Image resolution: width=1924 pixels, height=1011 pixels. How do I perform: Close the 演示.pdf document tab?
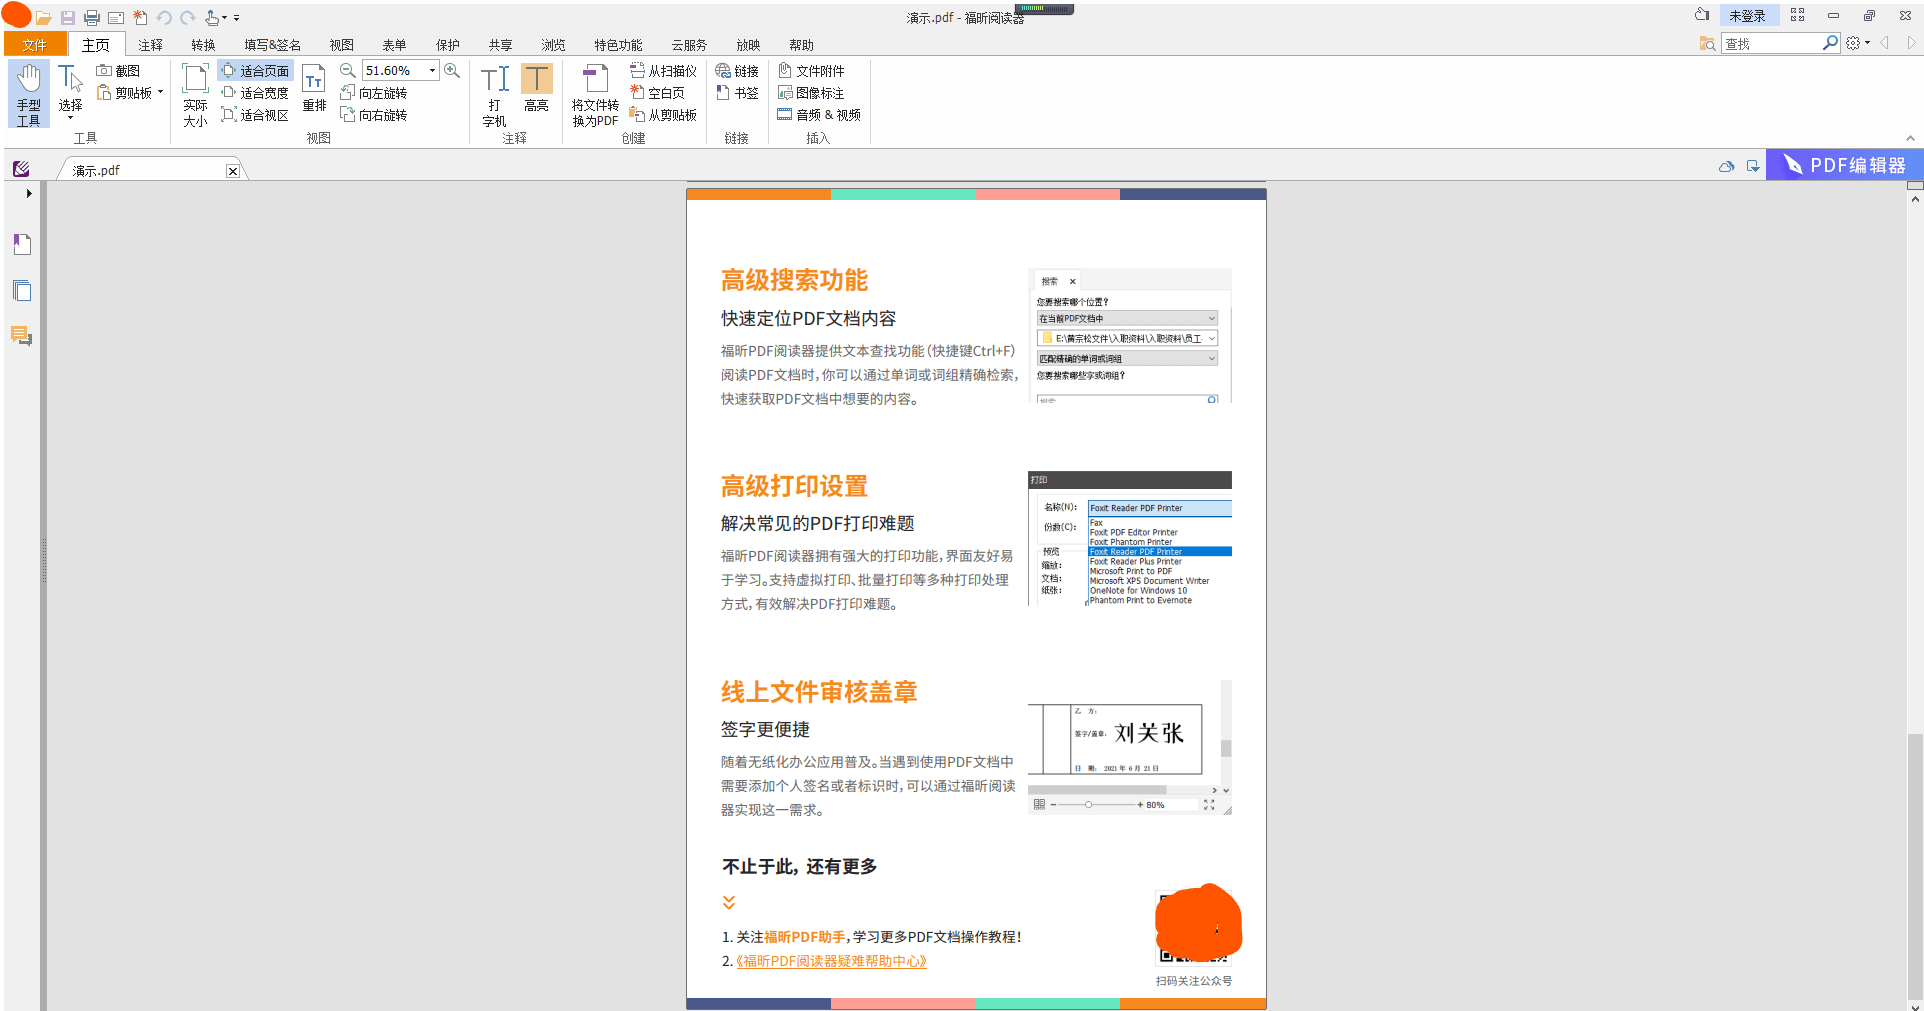tap(233, 171)
